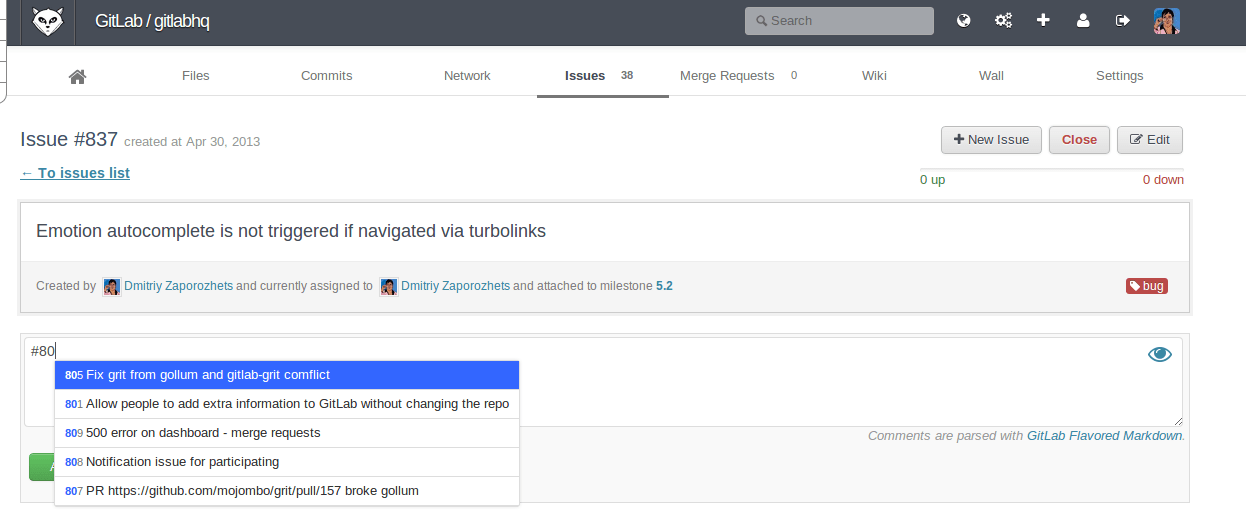The height and width of the screenshot is (513, 1246).
Task: Choose suggestion 809 about 500 error
Action: pos(286,433)
